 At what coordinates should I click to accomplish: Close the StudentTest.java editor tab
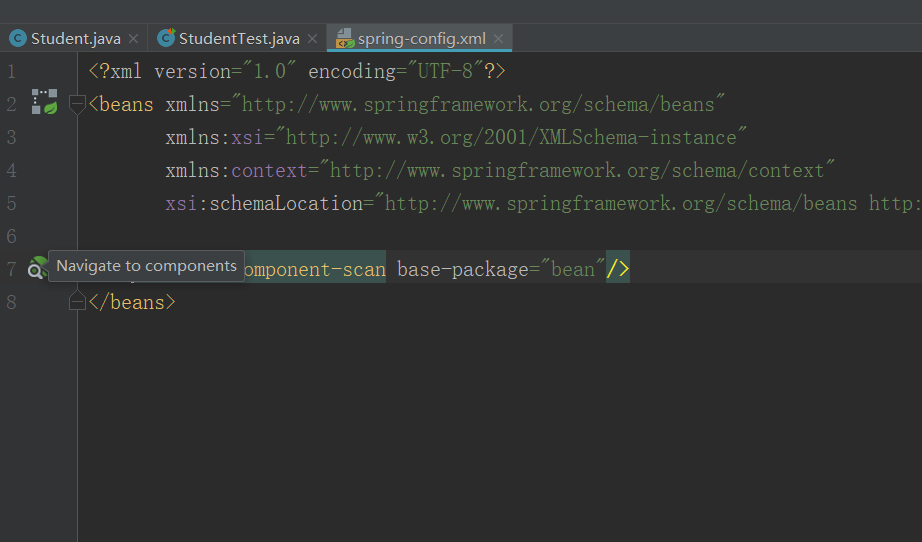pyautogui.click(x=312, y=39)
